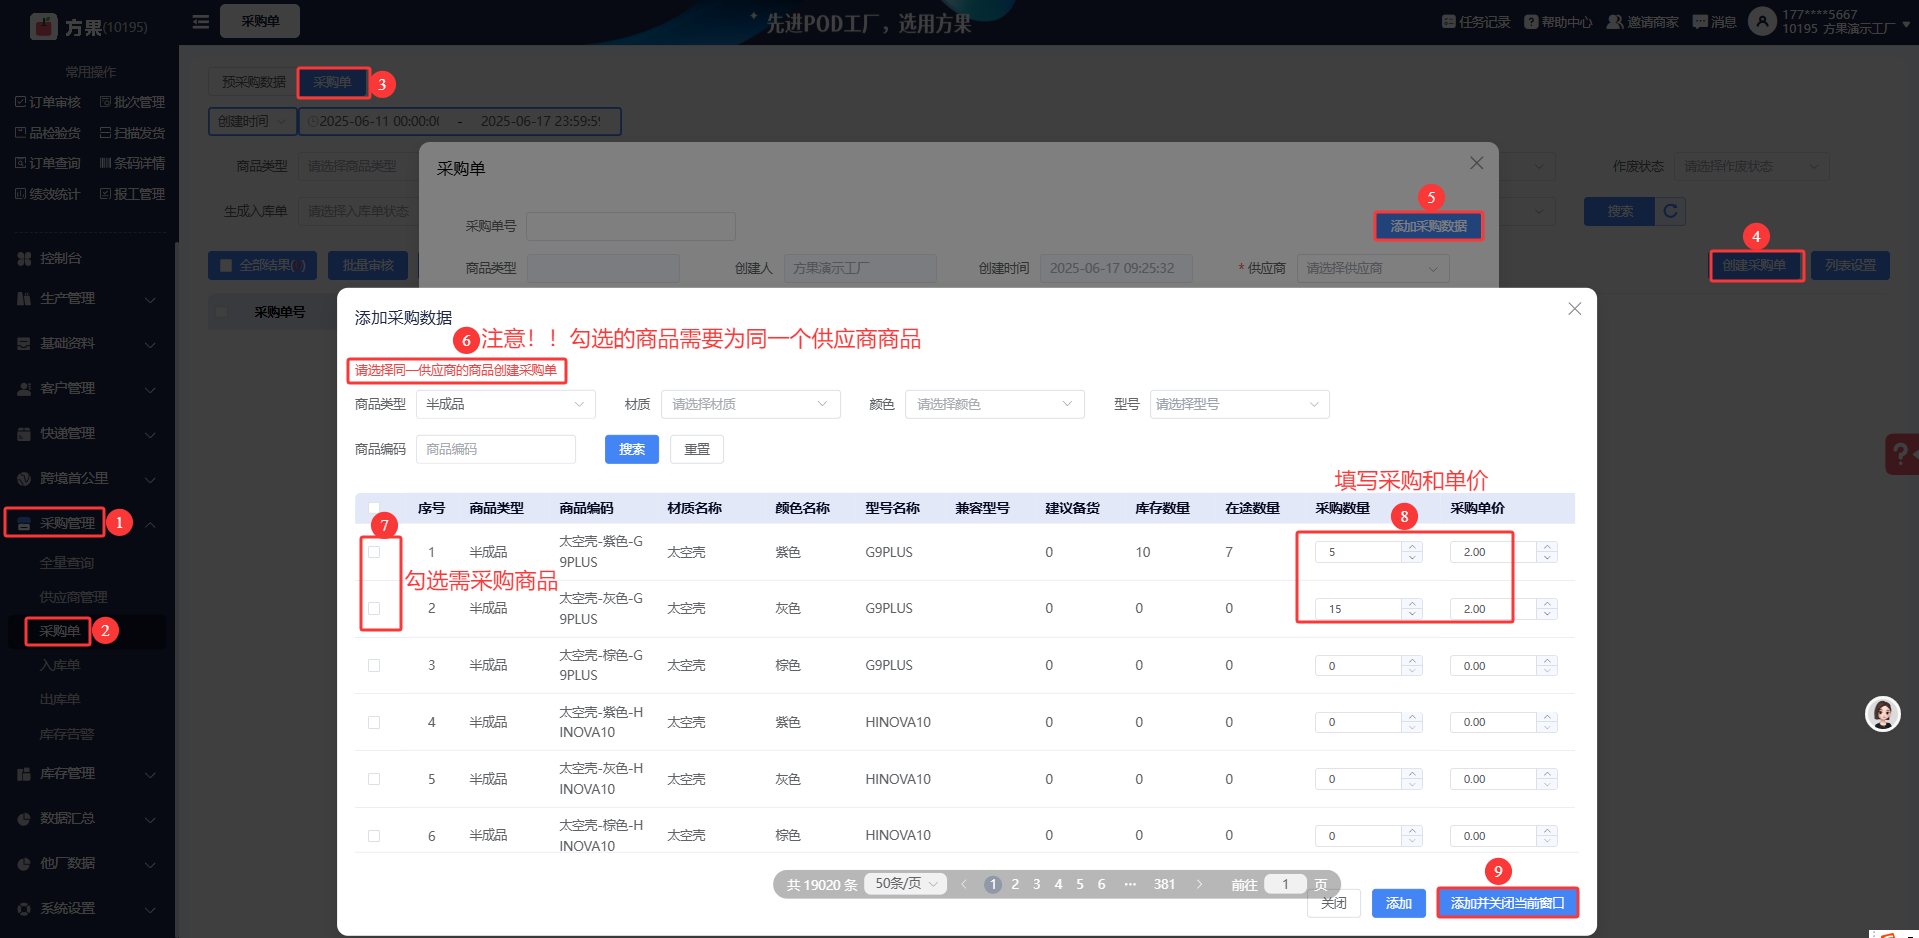Increase purchase quantity for row 1
This screenshot has height=938, width=1919.
point(1412,547)
